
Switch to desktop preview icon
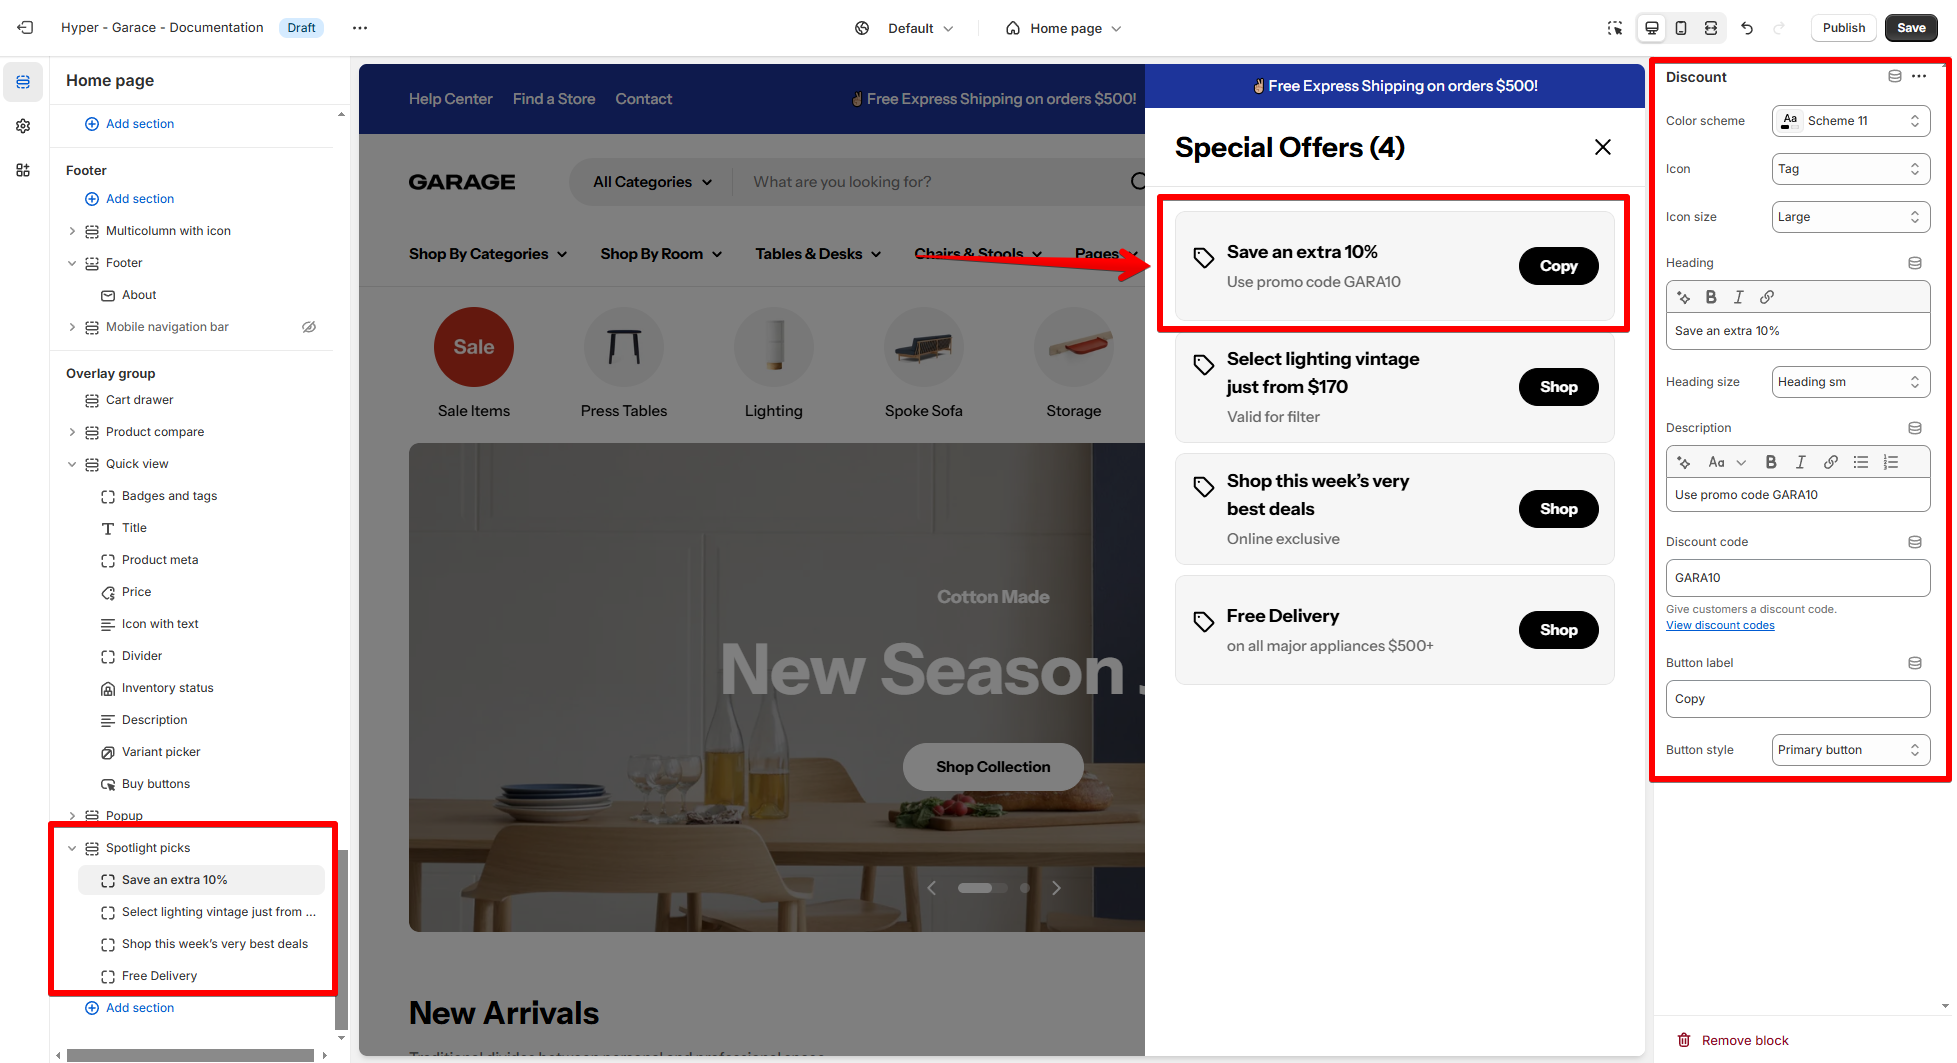[1652, 28]
